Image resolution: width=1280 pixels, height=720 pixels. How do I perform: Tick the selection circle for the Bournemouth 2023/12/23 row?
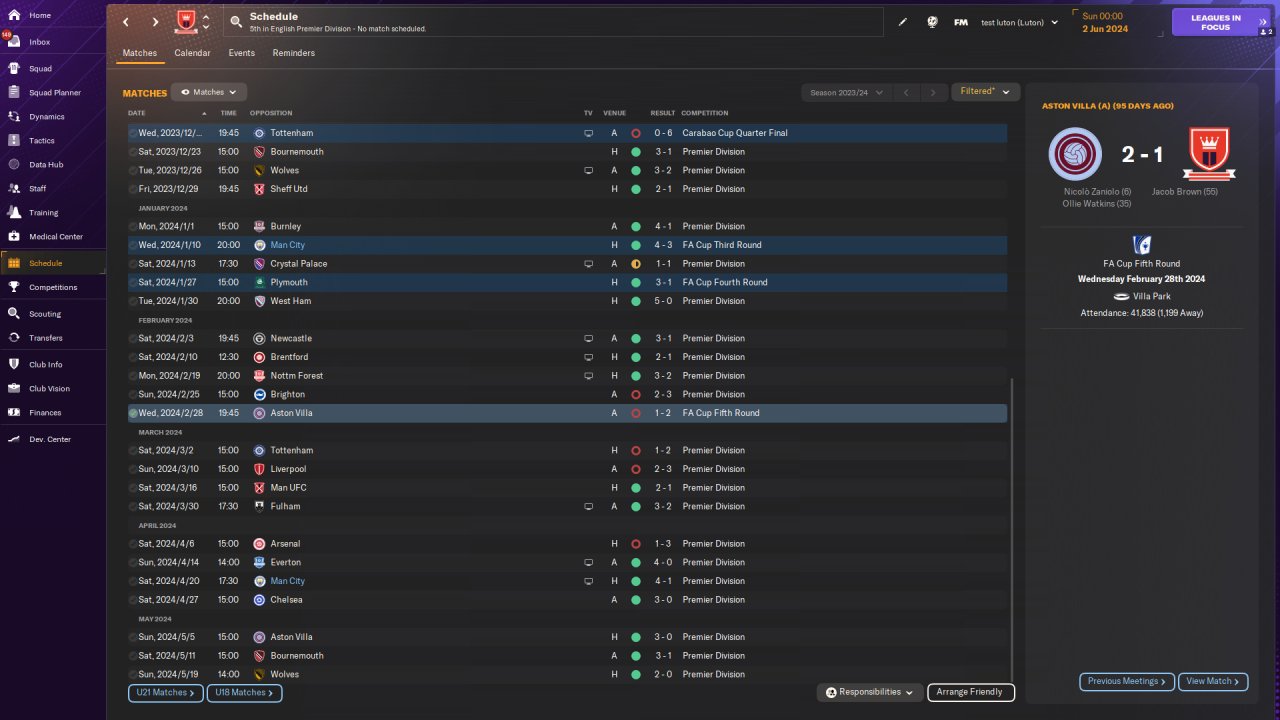tap(133, 152)
